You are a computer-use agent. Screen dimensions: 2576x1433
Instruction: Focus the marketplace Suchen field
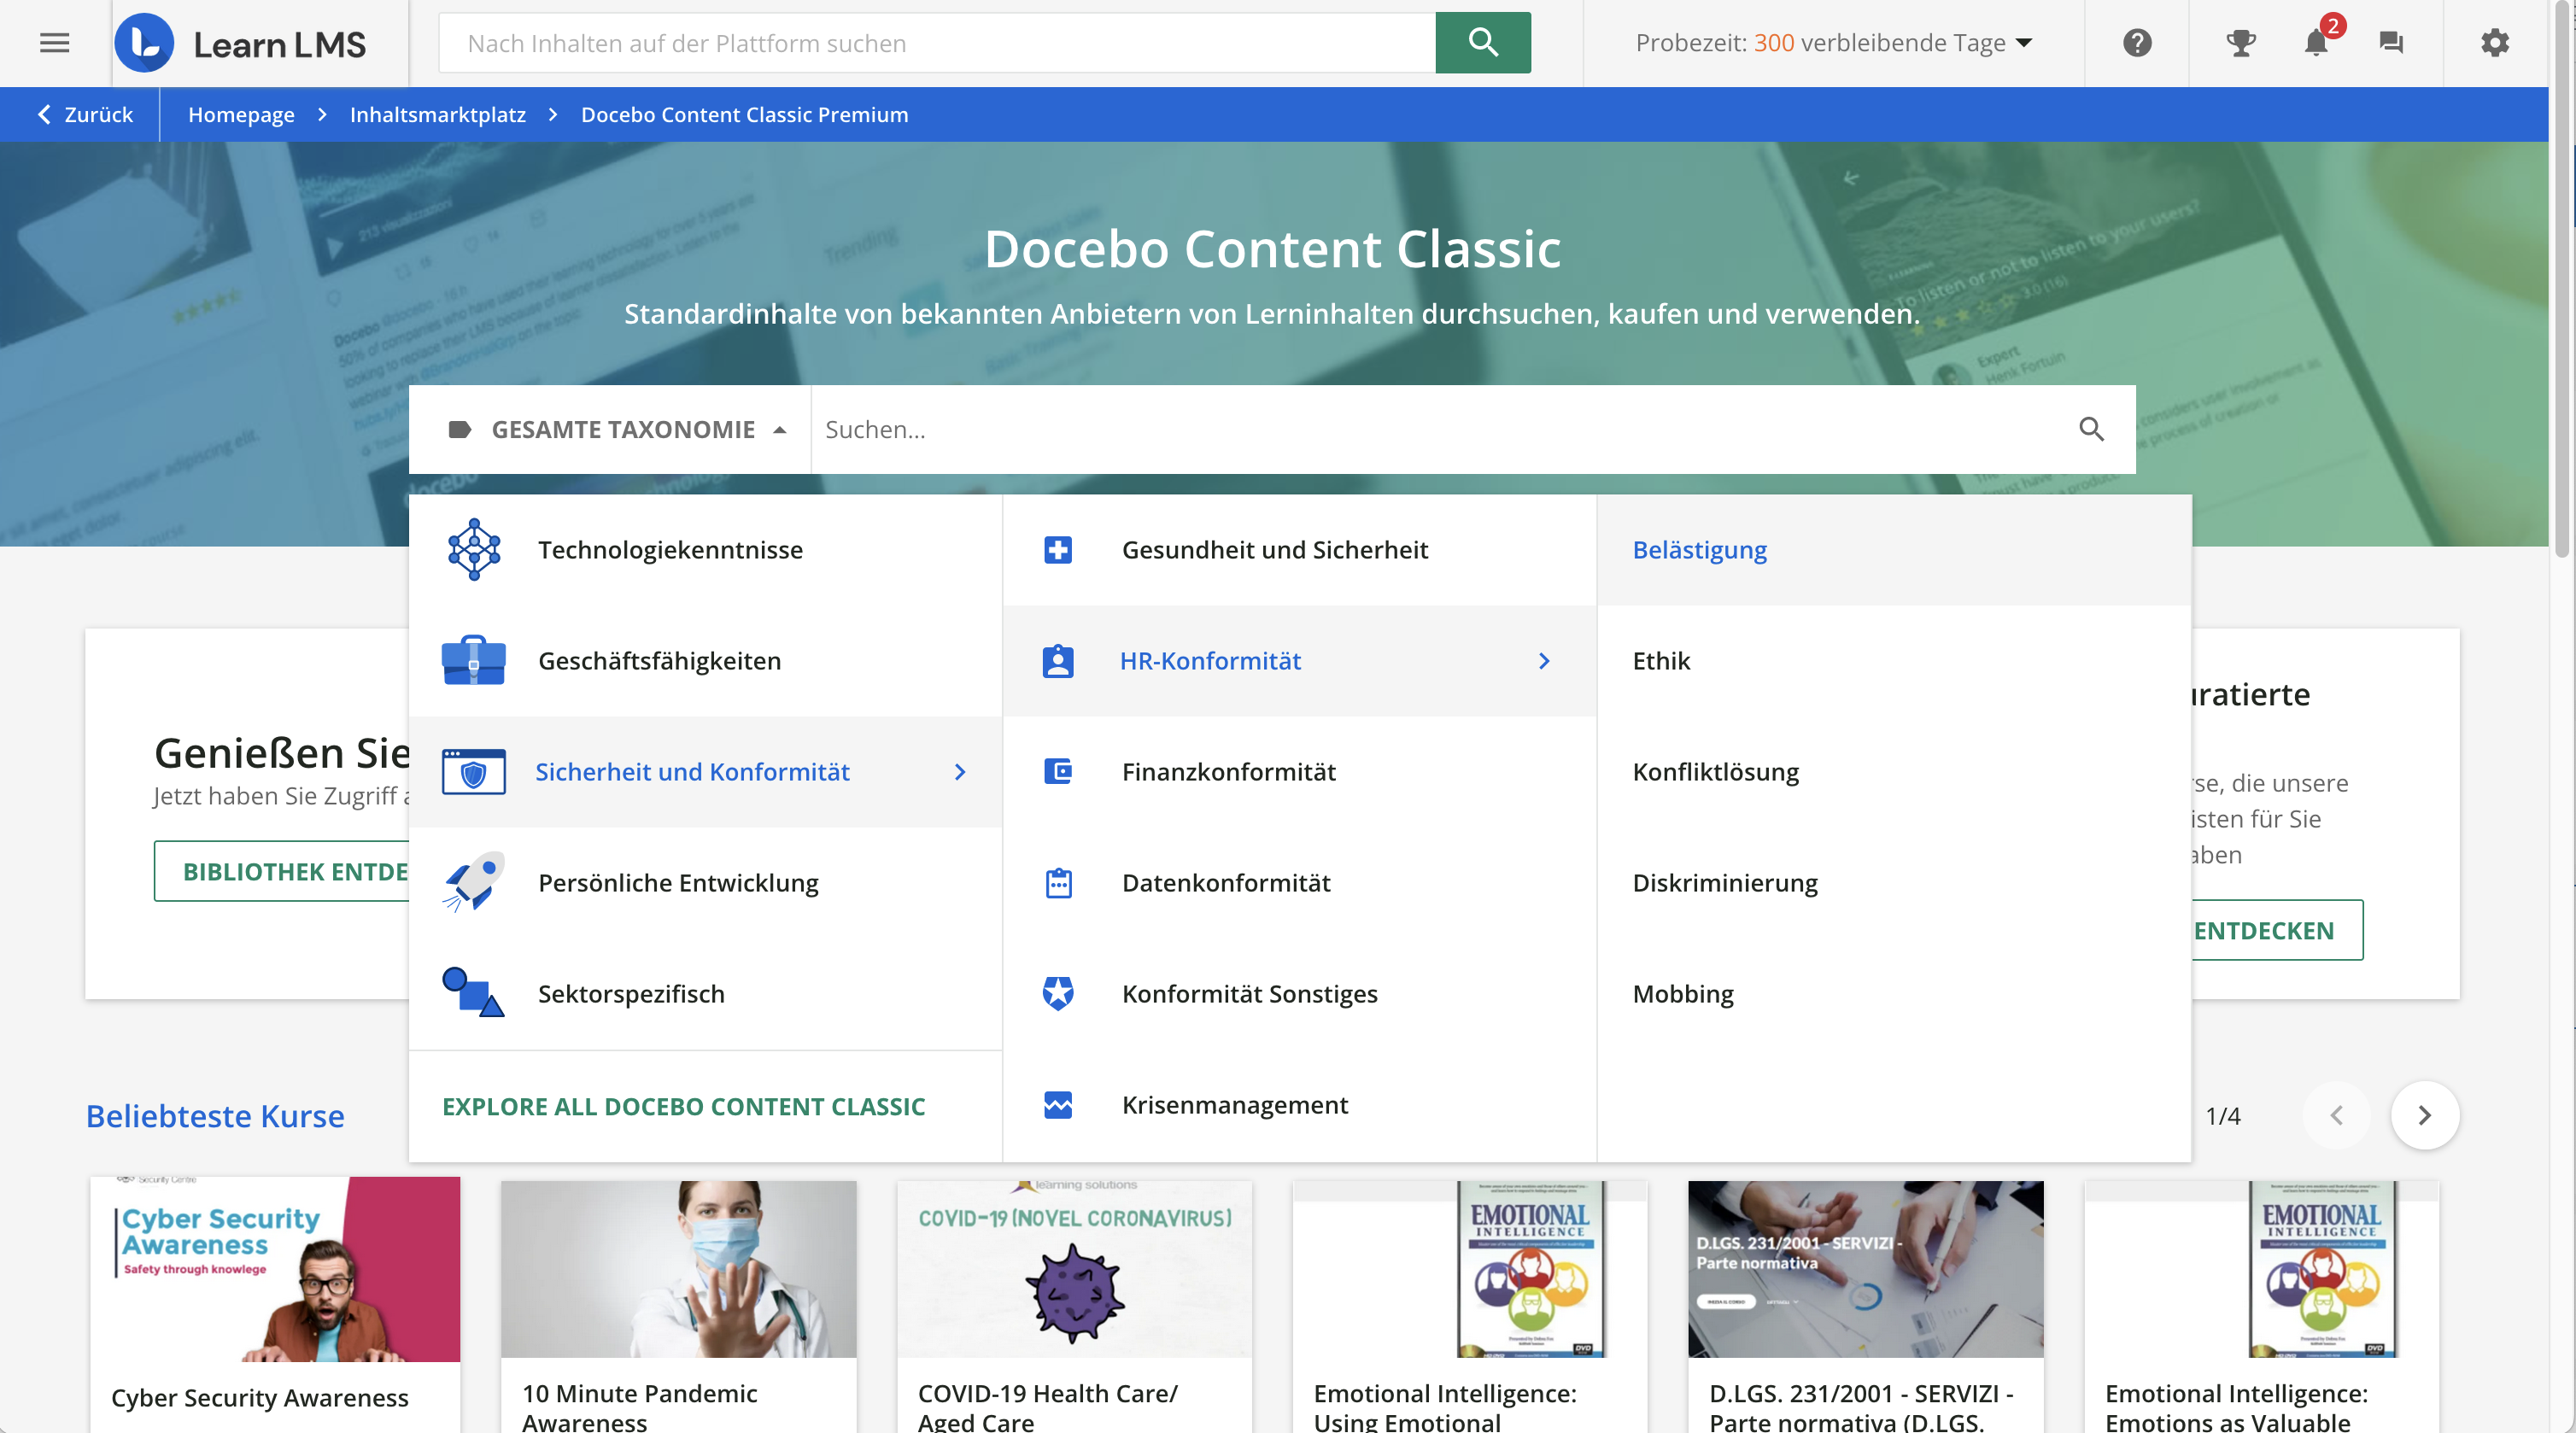coord(1440,429)
